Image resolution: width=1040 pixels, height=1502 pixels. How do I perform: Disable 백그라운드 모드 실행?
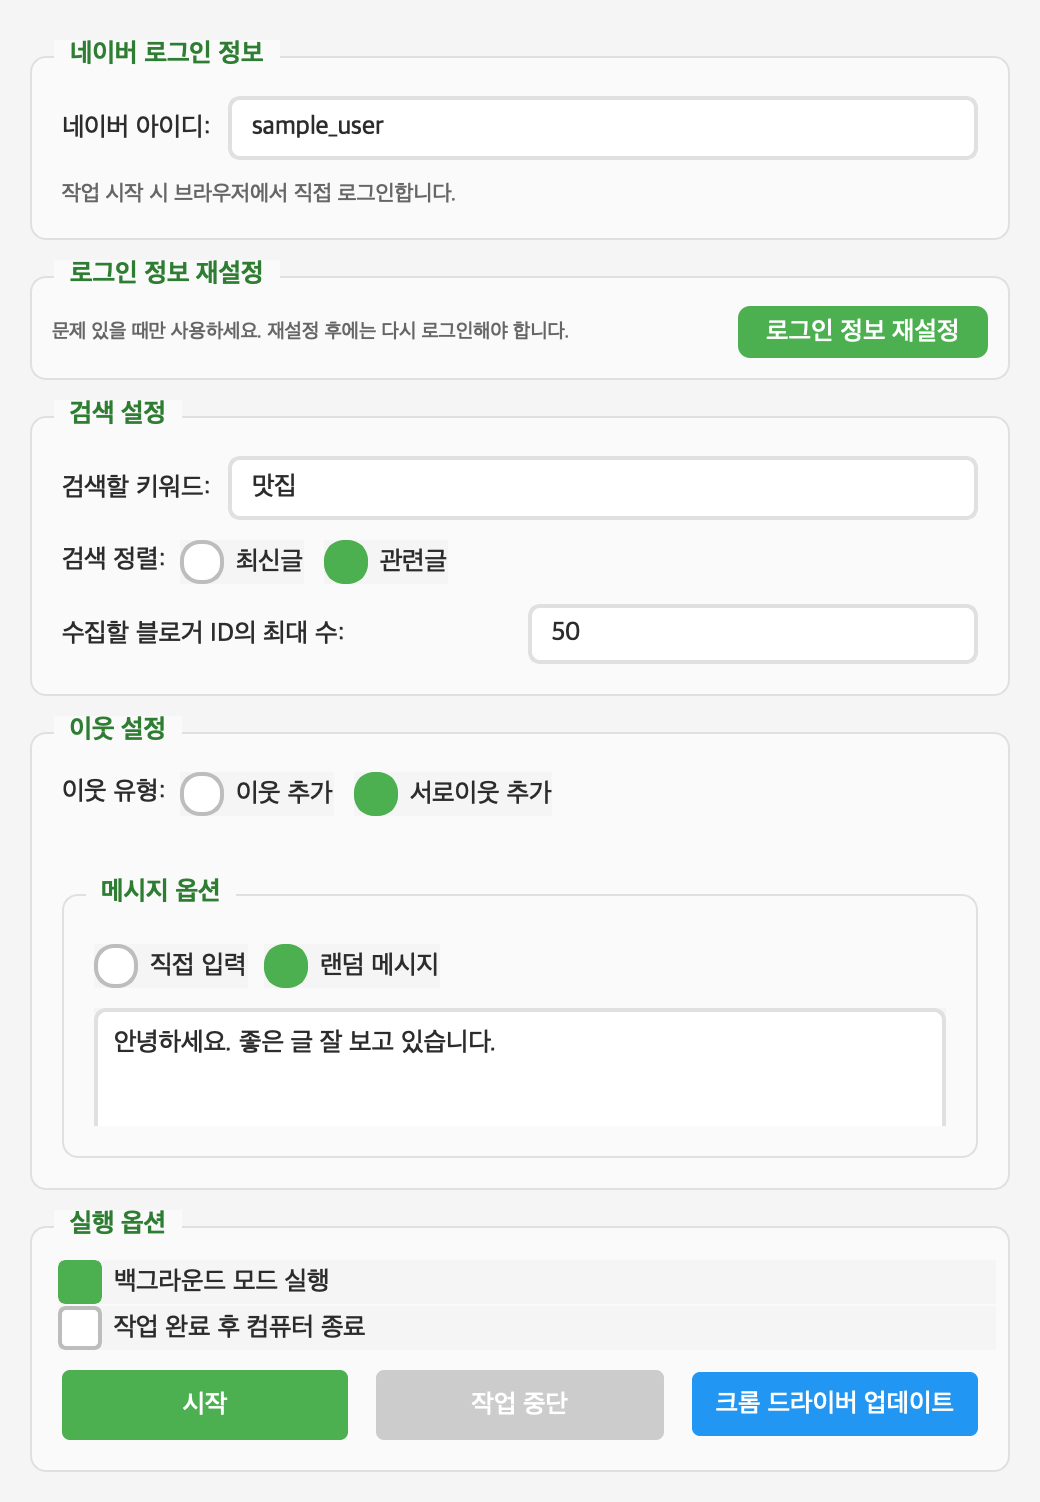pos(79,1281)
